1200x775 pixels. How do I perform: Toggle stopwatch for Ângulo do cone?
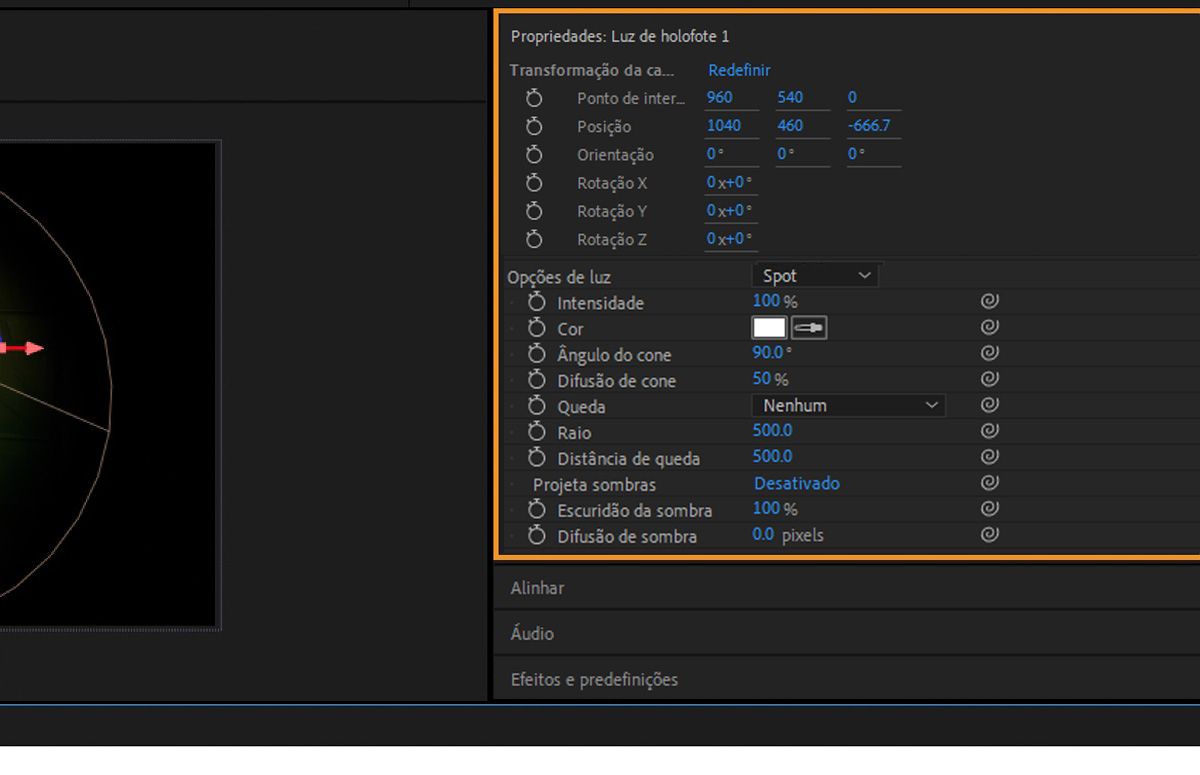537,354
